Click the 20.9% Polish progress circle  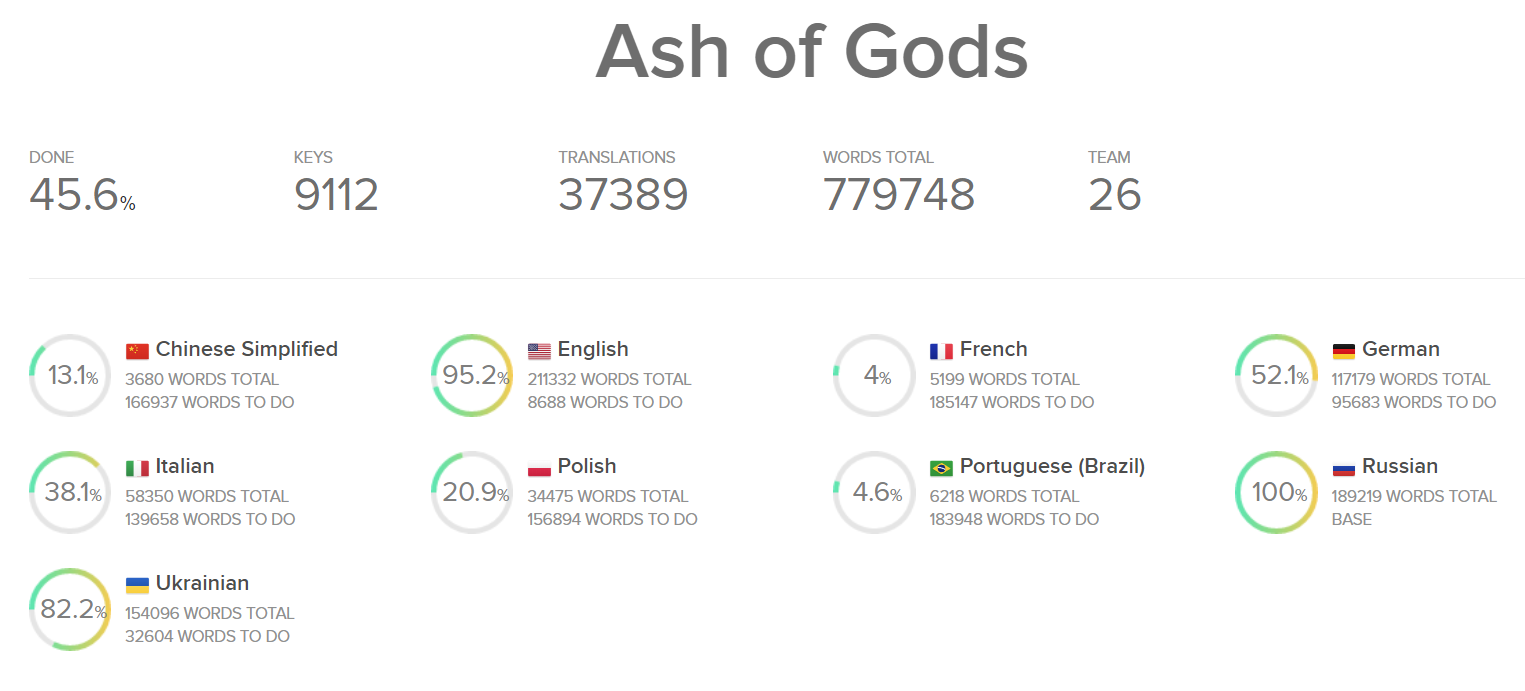472,493
